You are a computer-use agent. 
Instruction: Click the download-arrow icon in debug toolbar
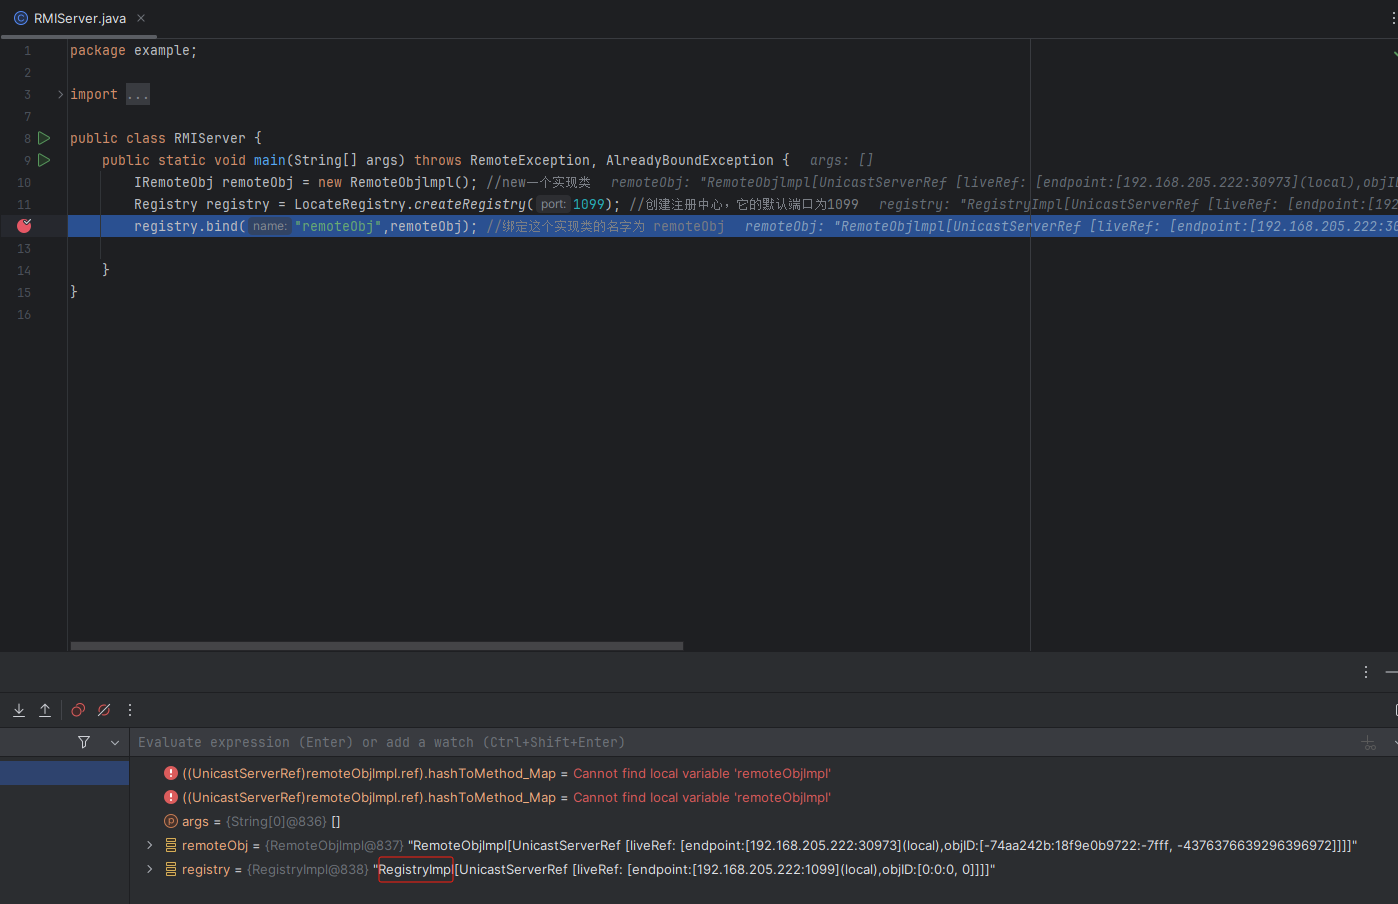pos(19,710)
